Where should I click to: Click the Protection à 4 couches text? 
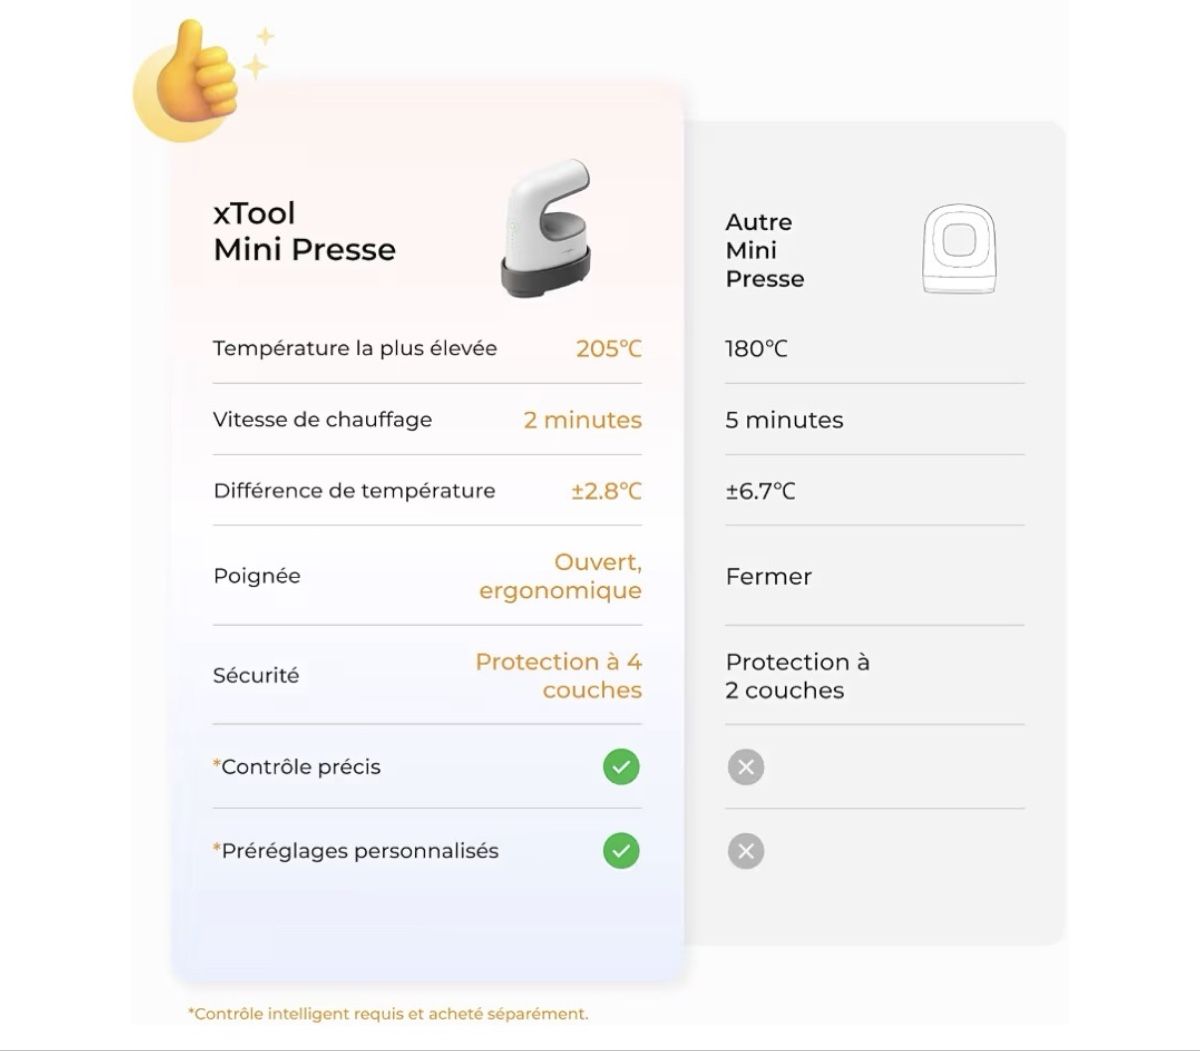tap(558, 675)
